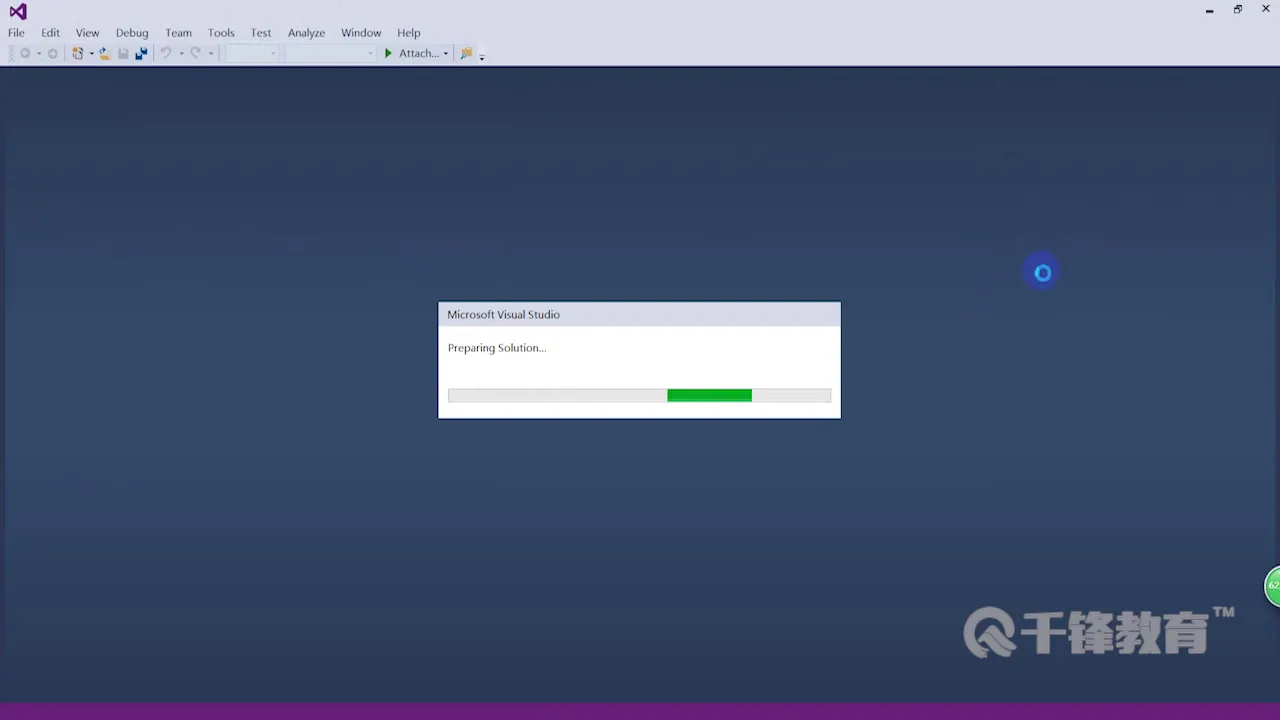Click the Attach... button label
Viewport: 1280px width, 720px height.
pos(418,54)
